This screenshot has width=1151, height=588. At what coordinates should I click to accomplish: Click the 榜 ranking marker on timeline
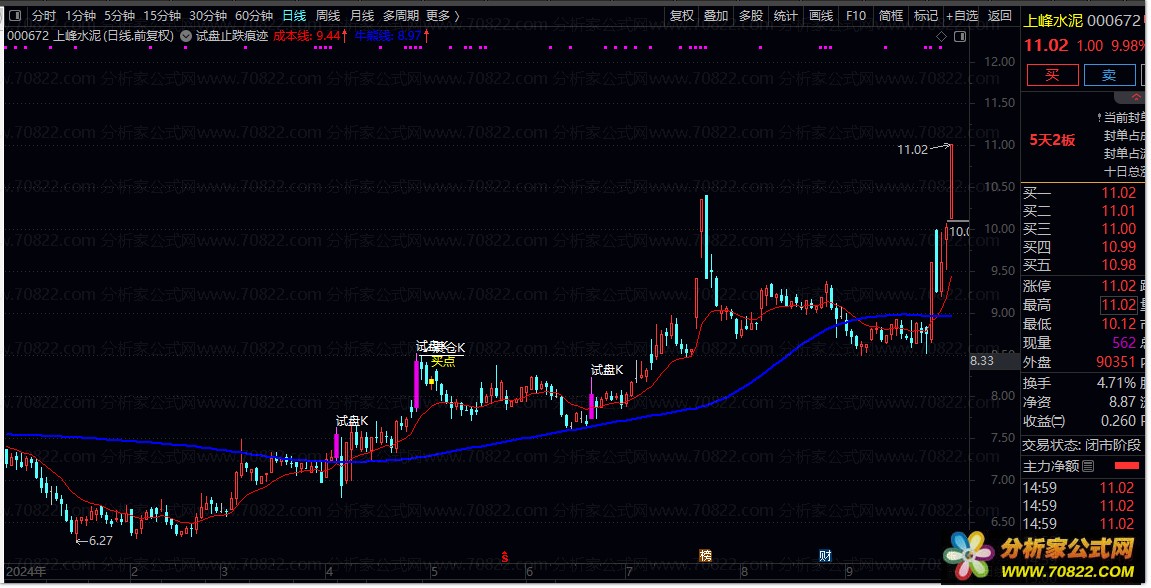pyautogui.click(x=706, y=555)
